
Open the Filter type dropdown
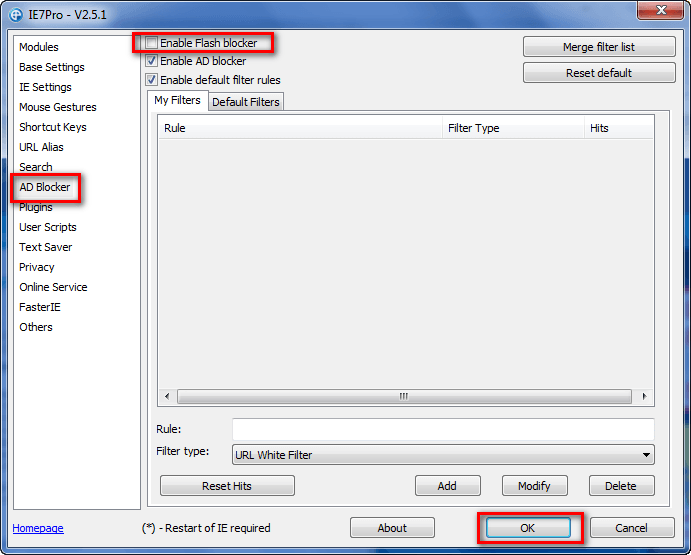[443, 454]
